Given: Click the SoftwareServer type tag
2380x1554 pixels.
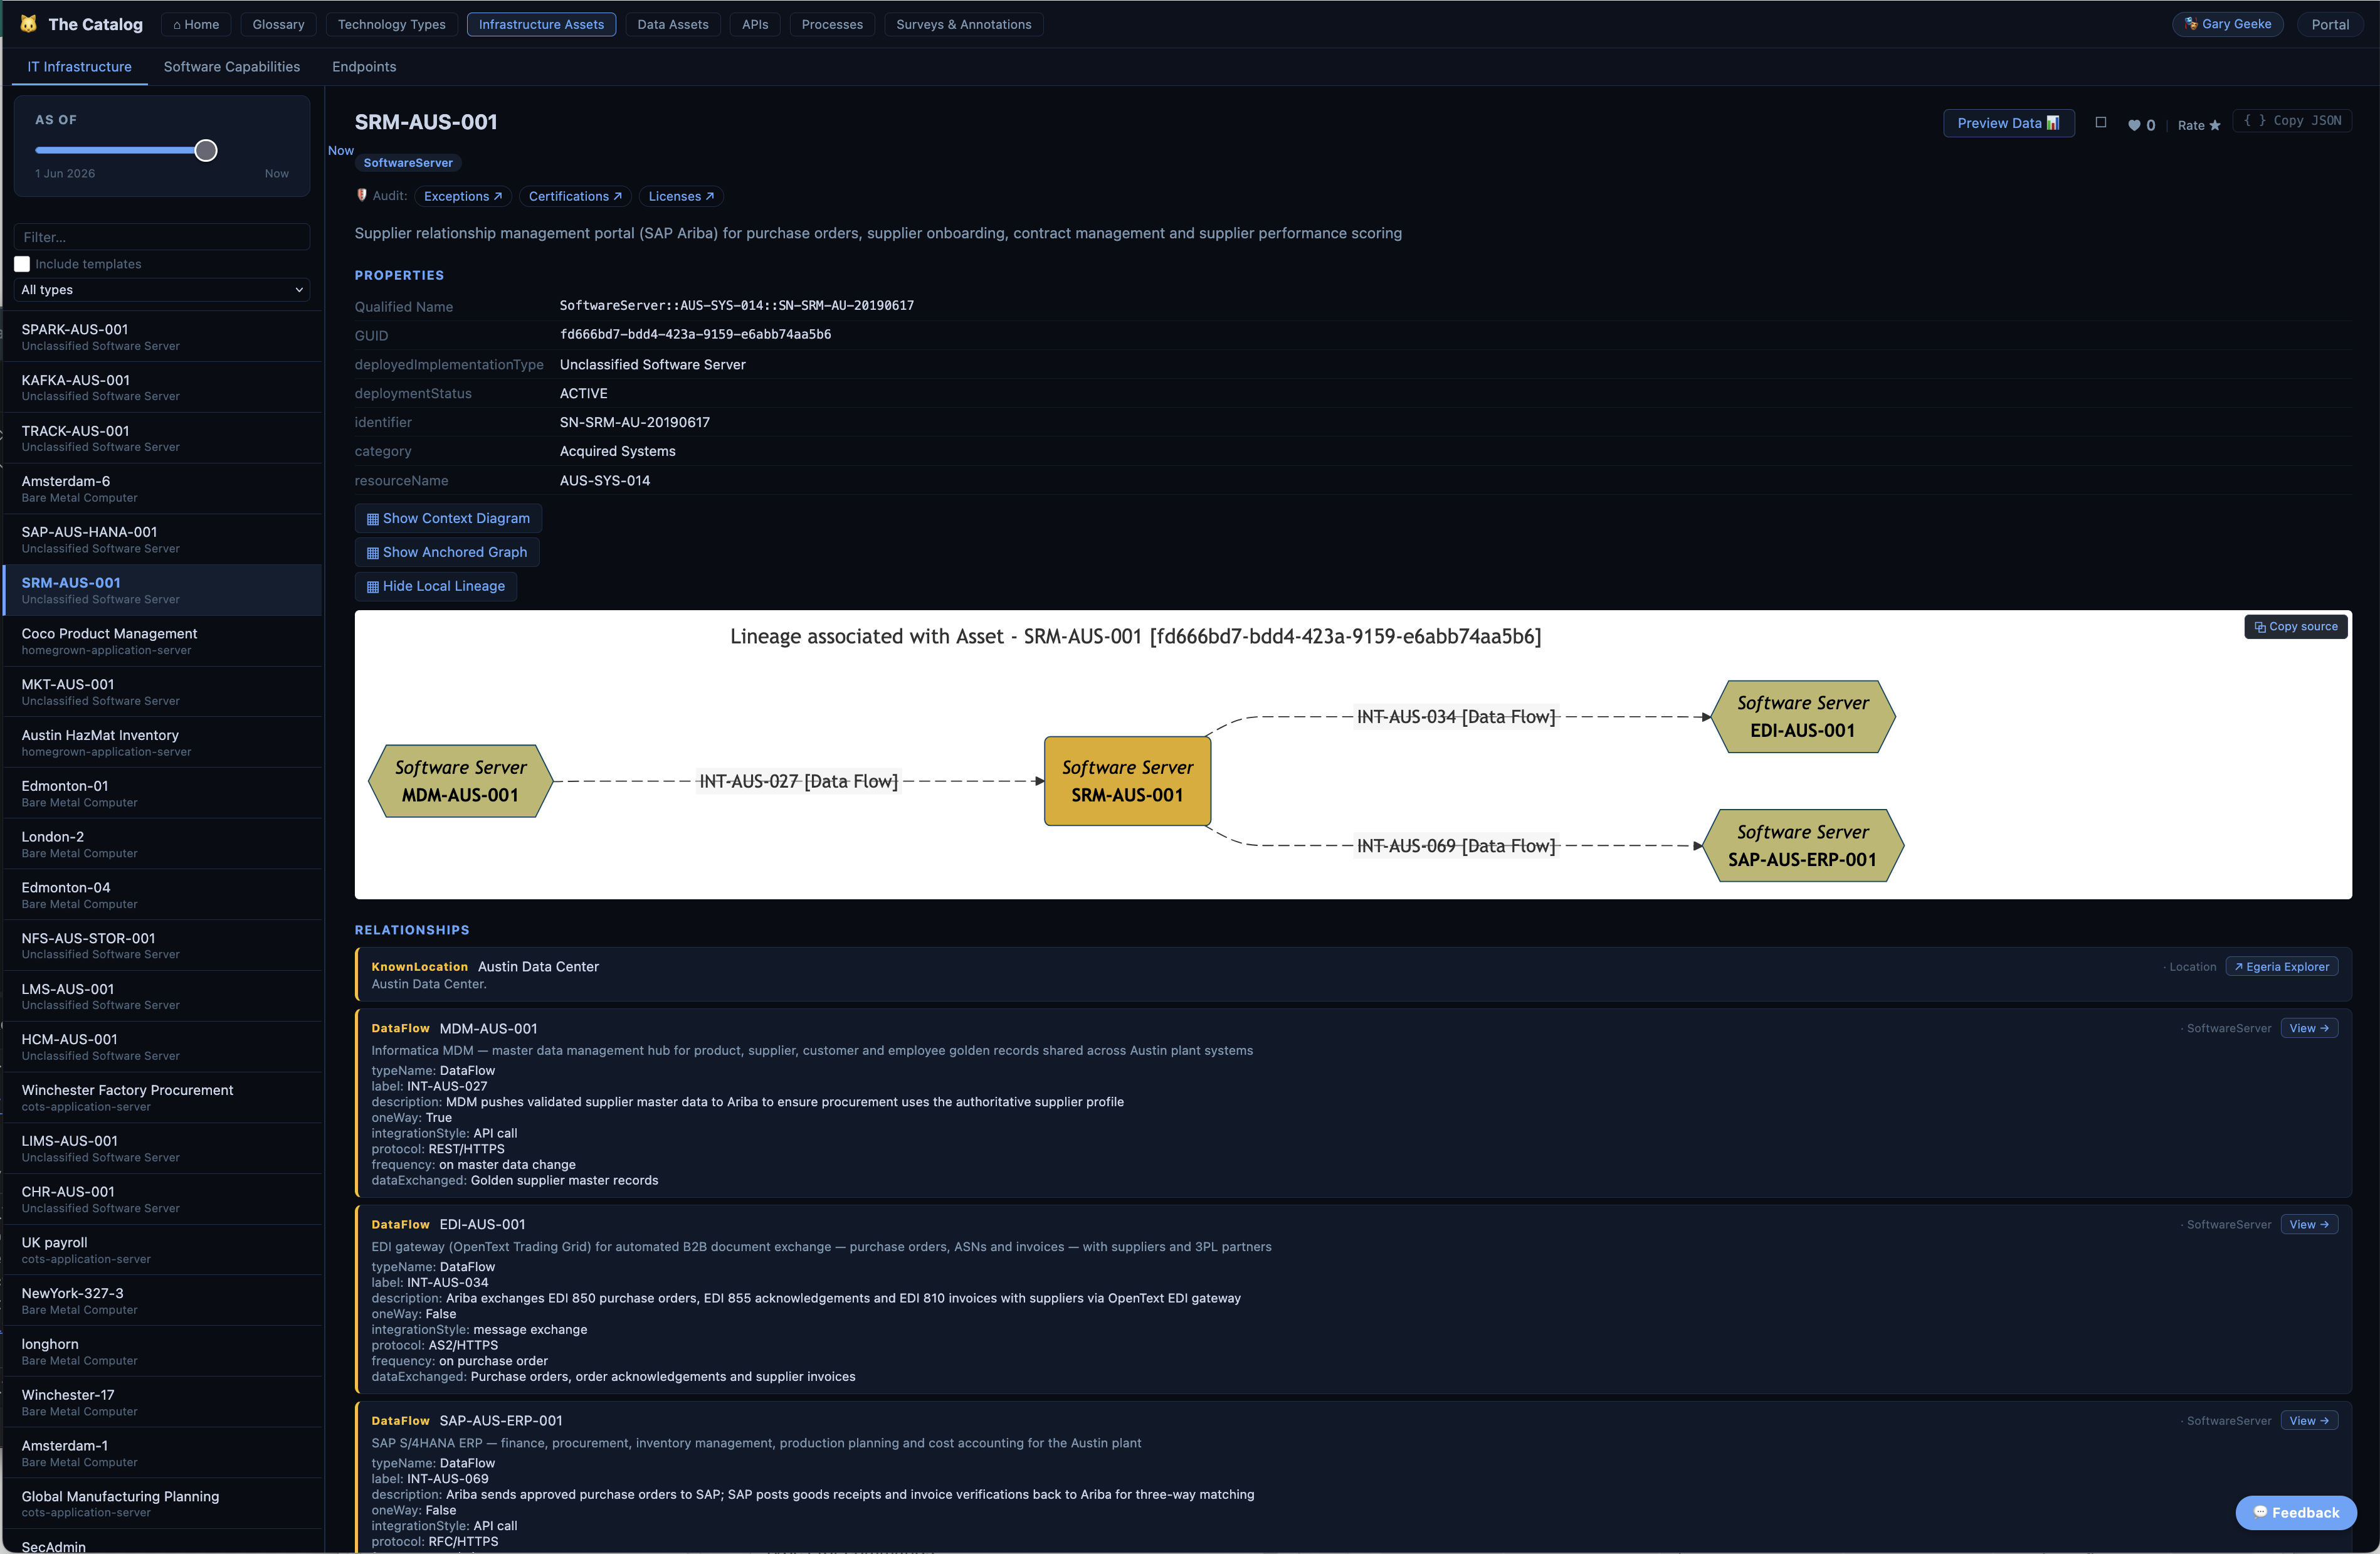Looking at the screenshot, I should point(408,162).
